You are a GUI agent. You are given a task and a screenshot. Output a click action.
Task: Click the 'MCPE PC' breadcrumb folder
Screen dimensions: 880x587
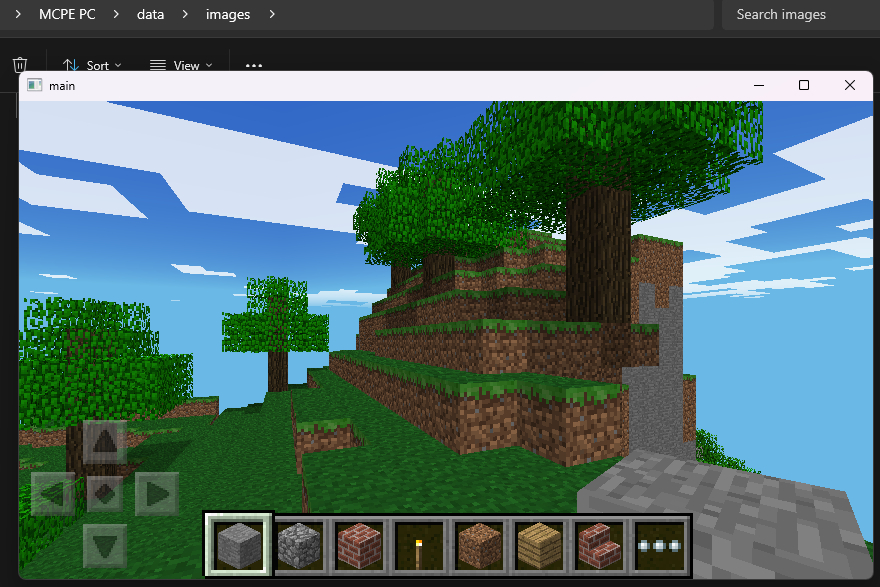point(67,14)
